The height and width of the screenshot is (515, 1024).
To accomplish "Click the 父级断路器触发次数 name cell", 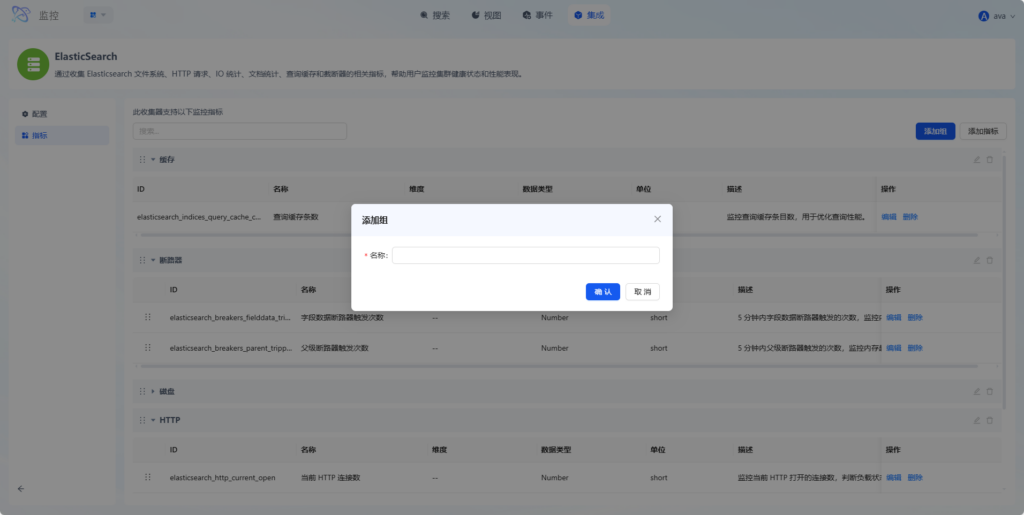I will click(x=334, y=348).
